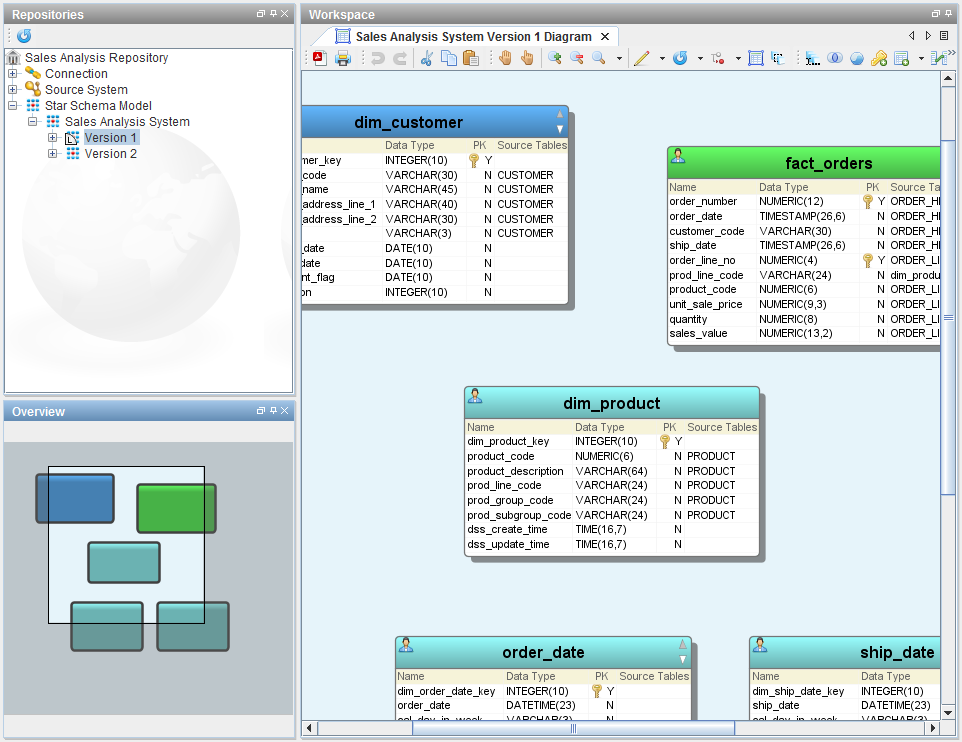Select Source System in repository tree
This screenshot has width=962, height=742.
coord(85,90)
